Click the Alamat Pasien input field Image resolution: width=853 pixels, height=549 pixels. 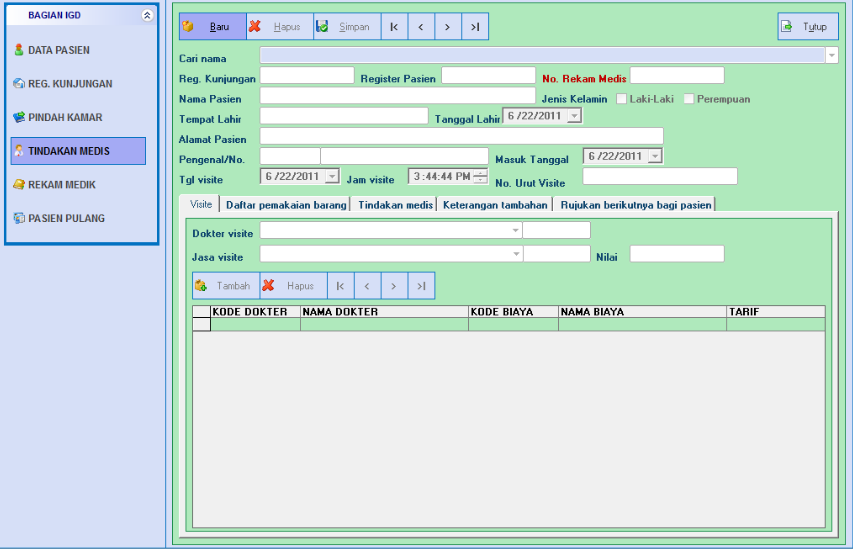[x=462, y=135]
